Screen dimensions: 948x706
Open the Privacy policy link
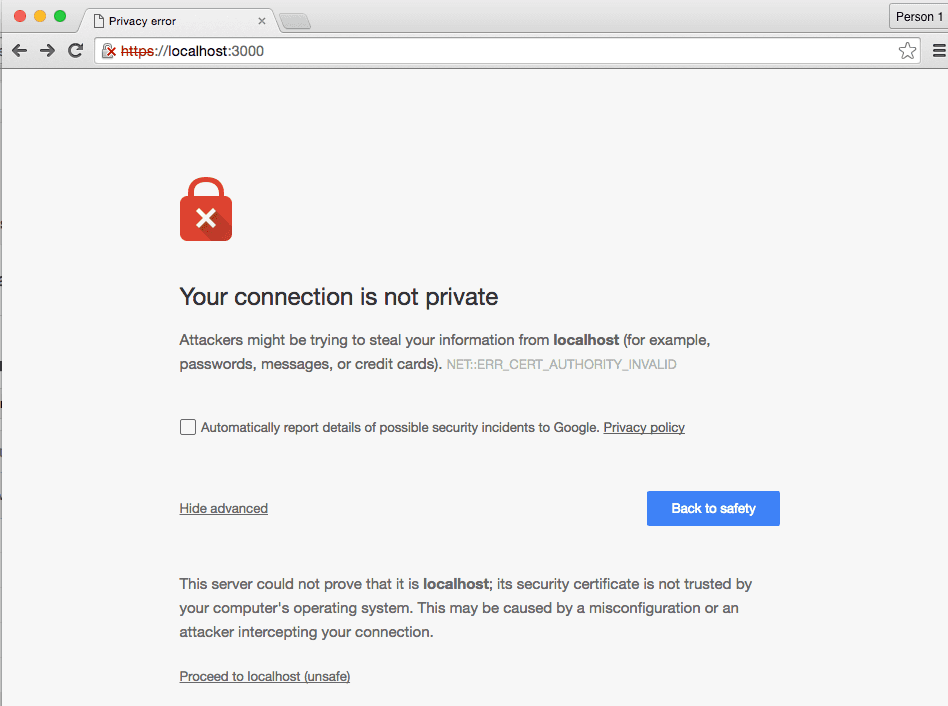pyautogui.click(x=644, y=427)
